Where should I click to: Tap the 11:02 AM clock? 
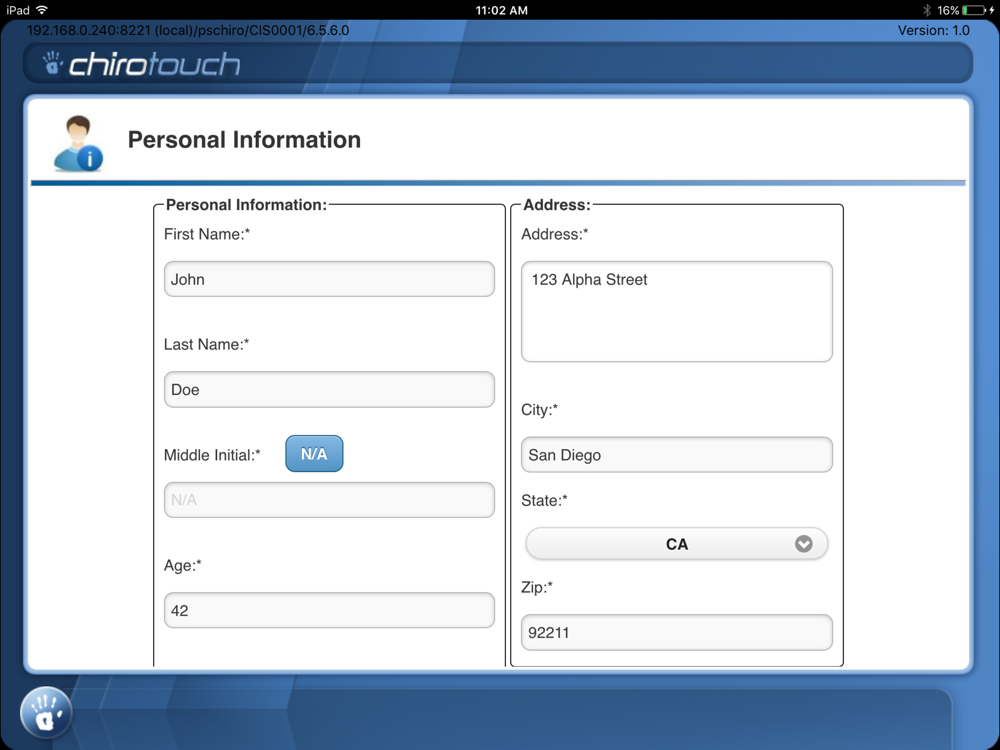click(x=501, y=10)
